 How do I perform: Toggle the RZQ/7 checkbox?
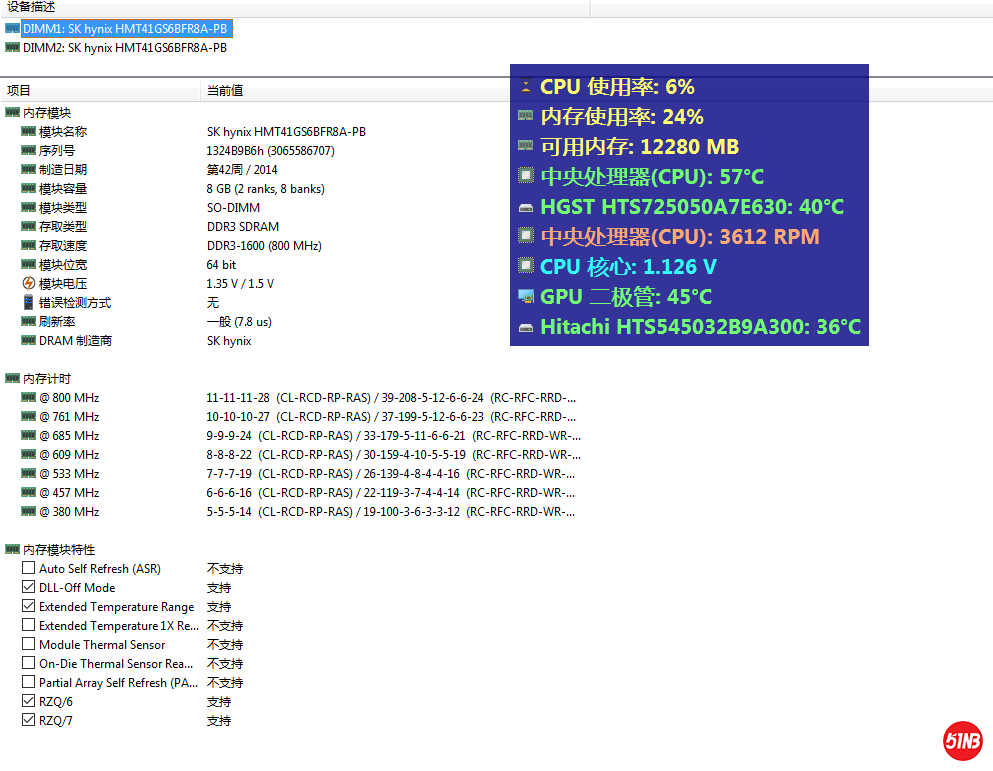[x=29, y=721]
